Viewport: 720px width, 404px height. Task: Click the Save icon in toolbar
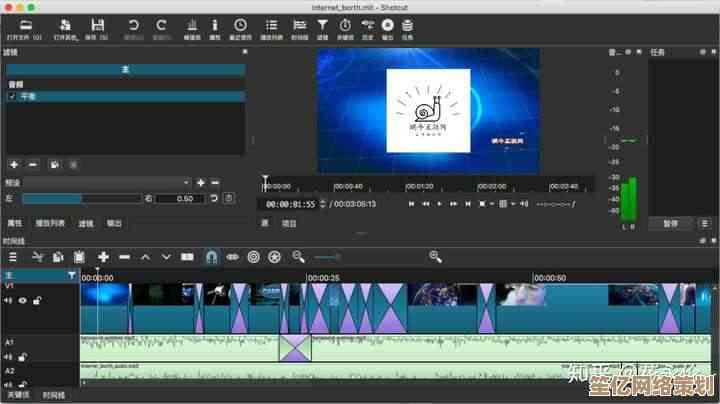97,25
